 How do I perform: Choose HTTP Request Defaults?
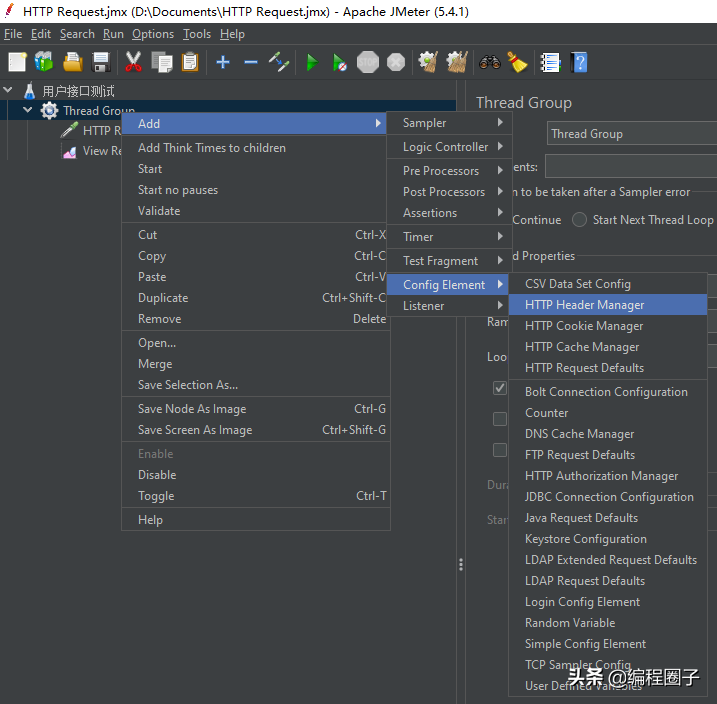(608, 368)
